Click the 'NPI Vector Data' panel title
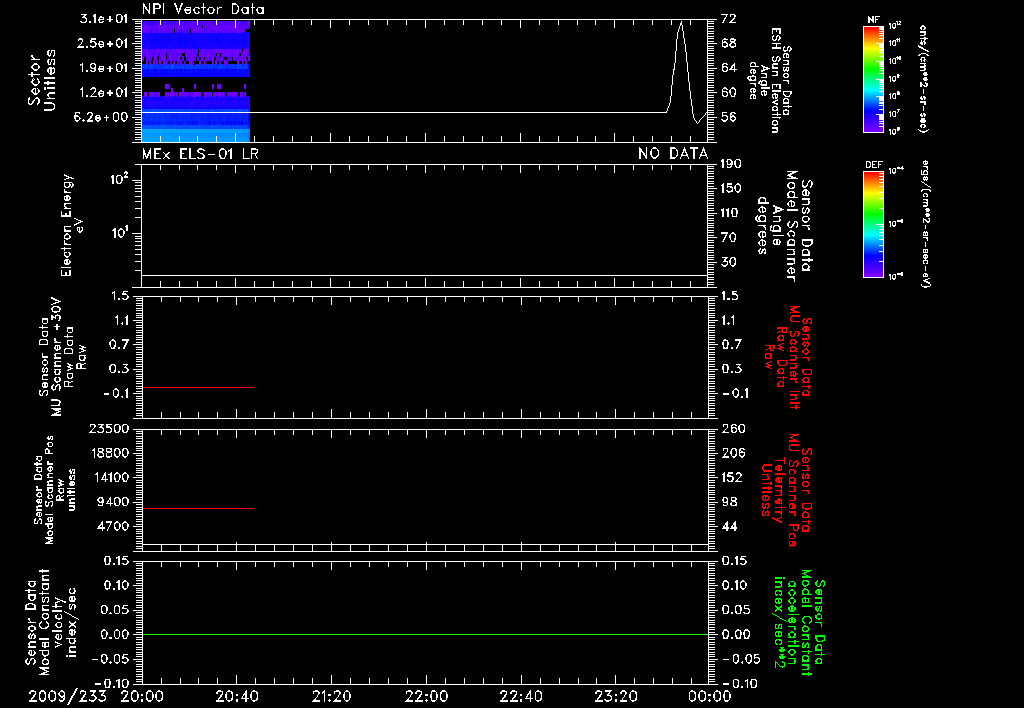This screenshot has width=1024, height=708. 203,9
